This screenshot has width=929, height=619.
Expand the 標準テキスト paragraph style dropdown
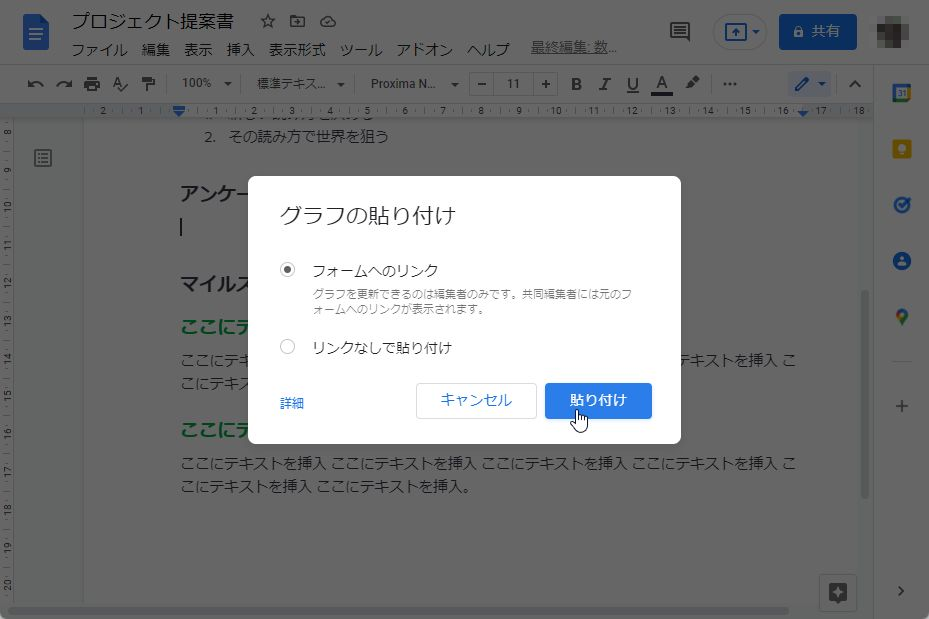300,84
